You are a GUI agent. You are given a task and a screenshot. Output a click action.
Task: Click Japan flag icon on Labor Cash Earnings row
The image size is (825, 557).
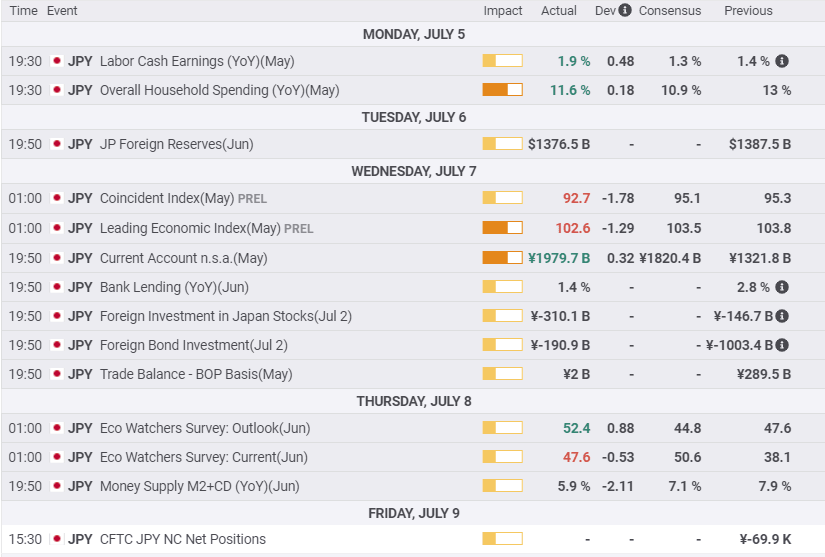click(x=57, y=61)
